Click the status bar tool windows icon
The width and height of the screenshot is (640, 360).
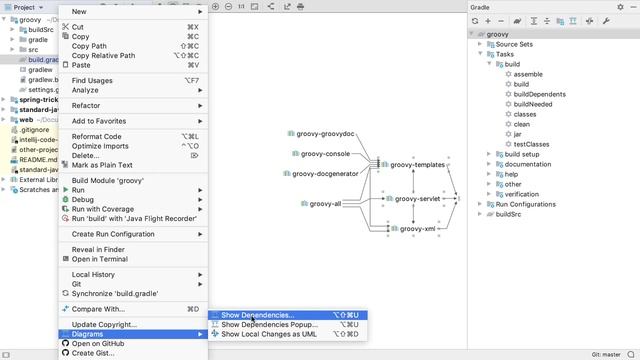(6, 355)
